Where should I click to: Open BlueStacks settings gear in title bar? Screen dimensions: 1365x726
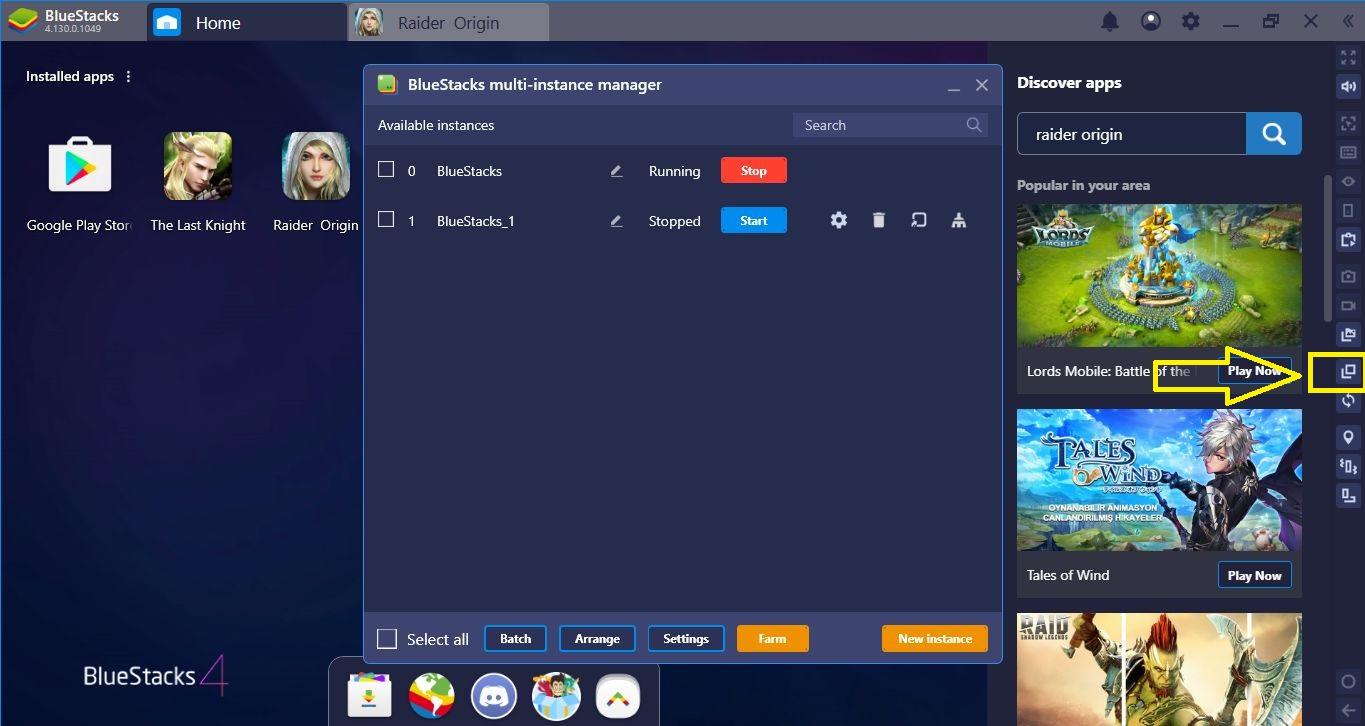(1190, 21)
